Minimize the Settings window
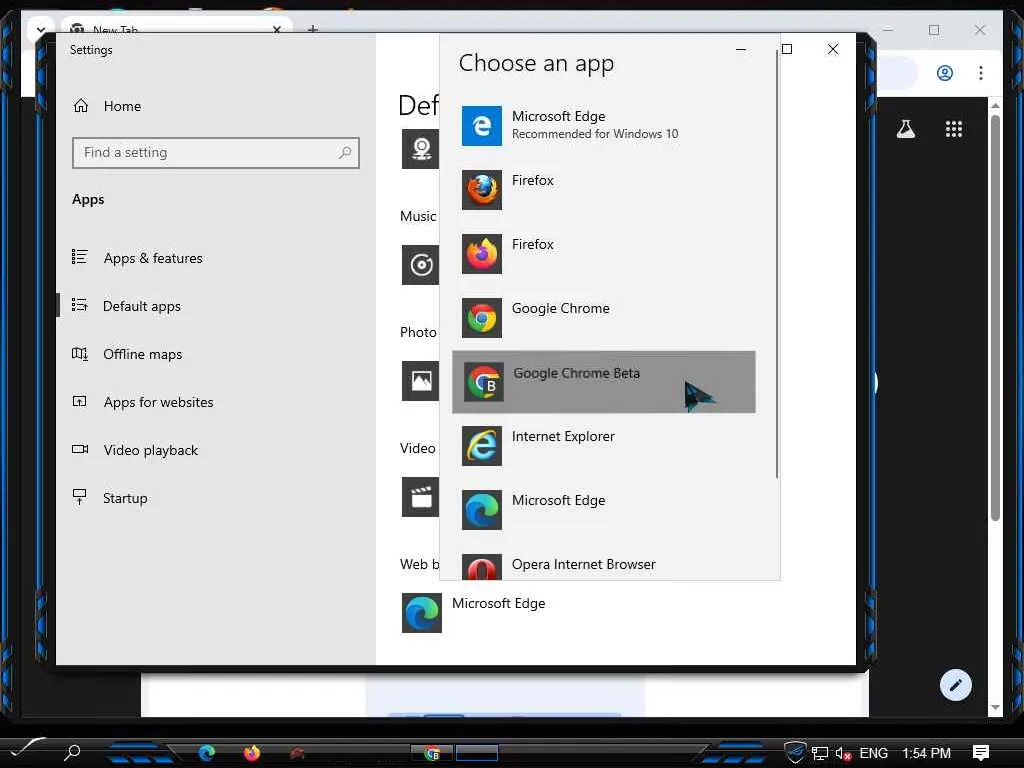 coord(741,50)
